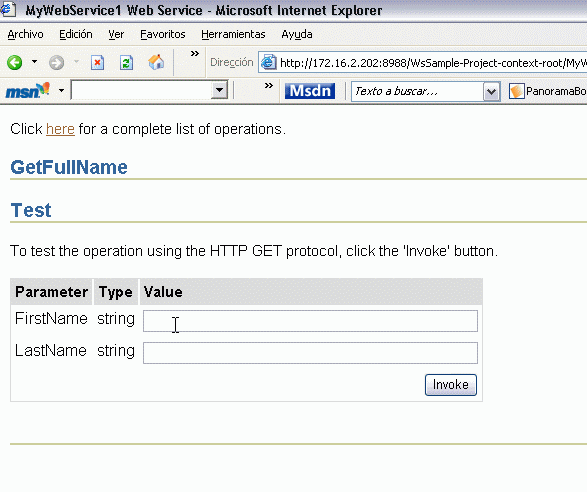Click the Invoke button

click(451, 385)
